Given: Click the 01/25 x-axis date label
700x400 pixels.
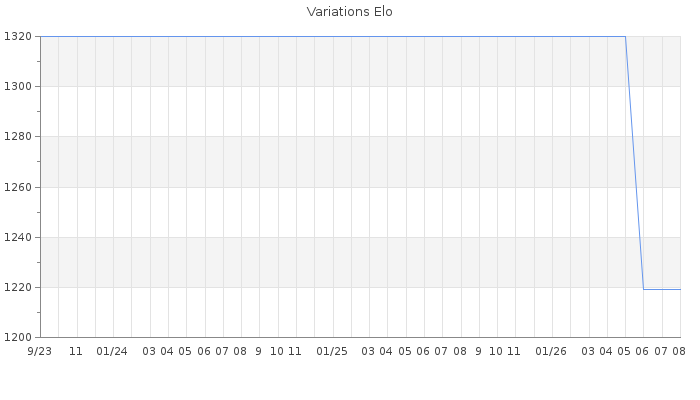Looking at the screenshot, I should click(x=332, y=351).
